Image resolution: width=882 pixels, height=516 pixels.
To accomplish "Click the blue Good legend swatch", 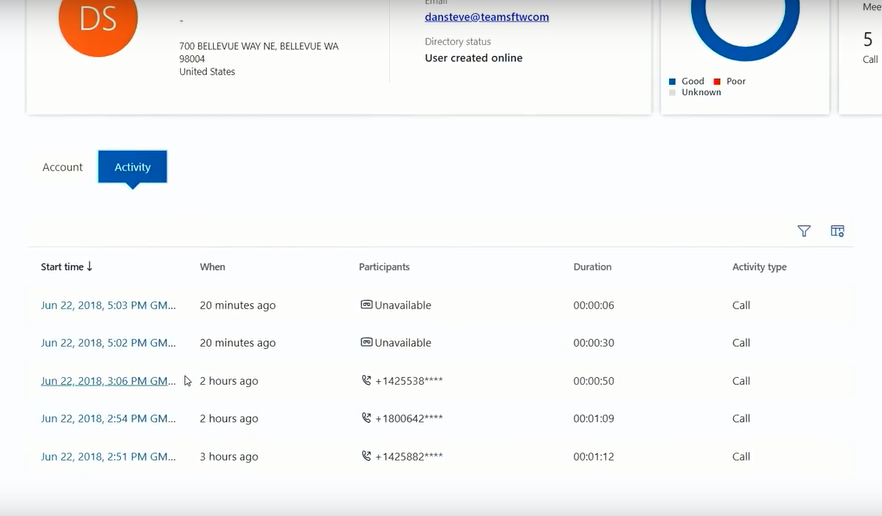I will click(673, 81).
